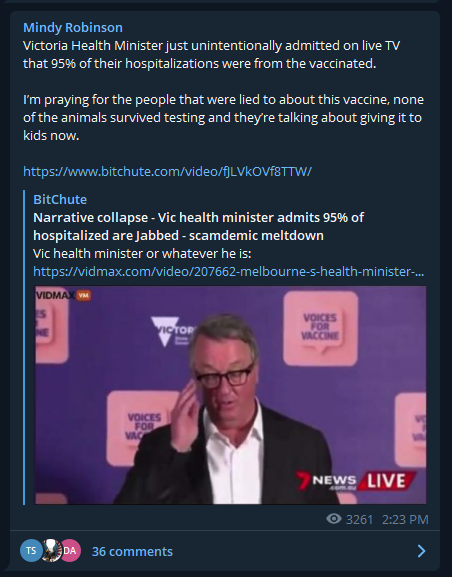Click the VIDMAX logo in thumbnail
This screenshot has height=577, width=452.
point(63,295)
